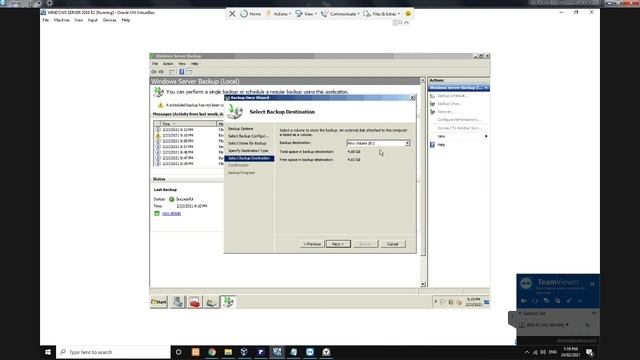Expand the View submenu in the Actions pane
This screenshot has width=640, height=360.
click(x=459, y=136)
